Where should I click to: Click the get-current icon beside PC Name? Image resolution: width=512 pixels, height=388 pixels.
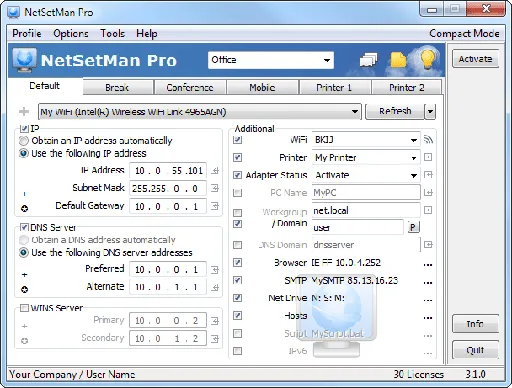(428, 192)
